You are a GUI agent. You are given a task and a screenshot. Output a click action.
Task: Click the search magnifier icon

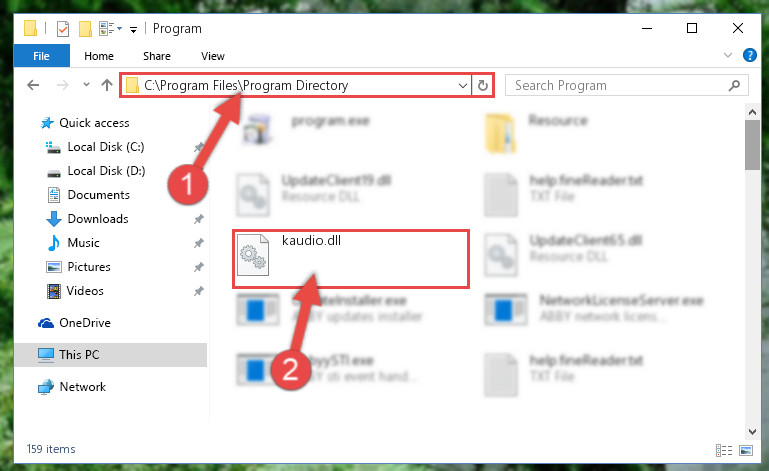(734, 85)
